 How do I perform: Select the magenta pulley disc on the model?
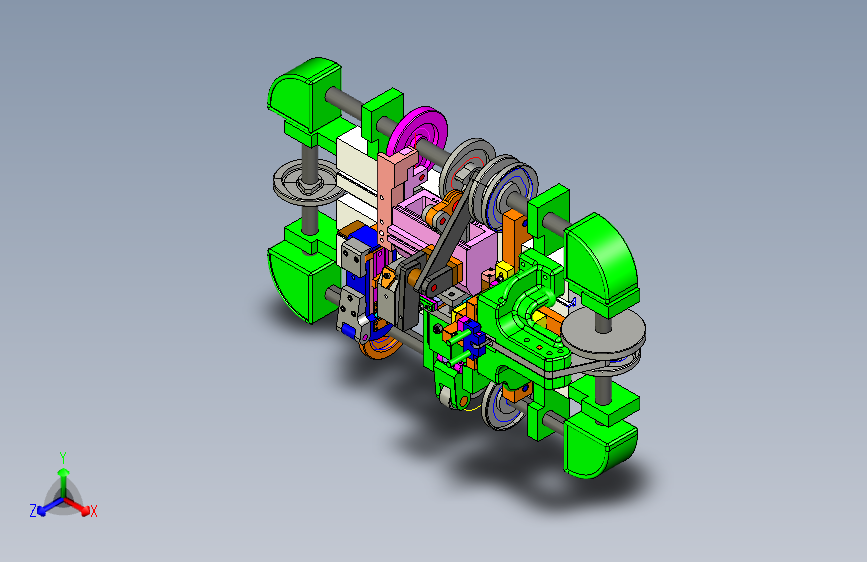[x=419, y=133]
